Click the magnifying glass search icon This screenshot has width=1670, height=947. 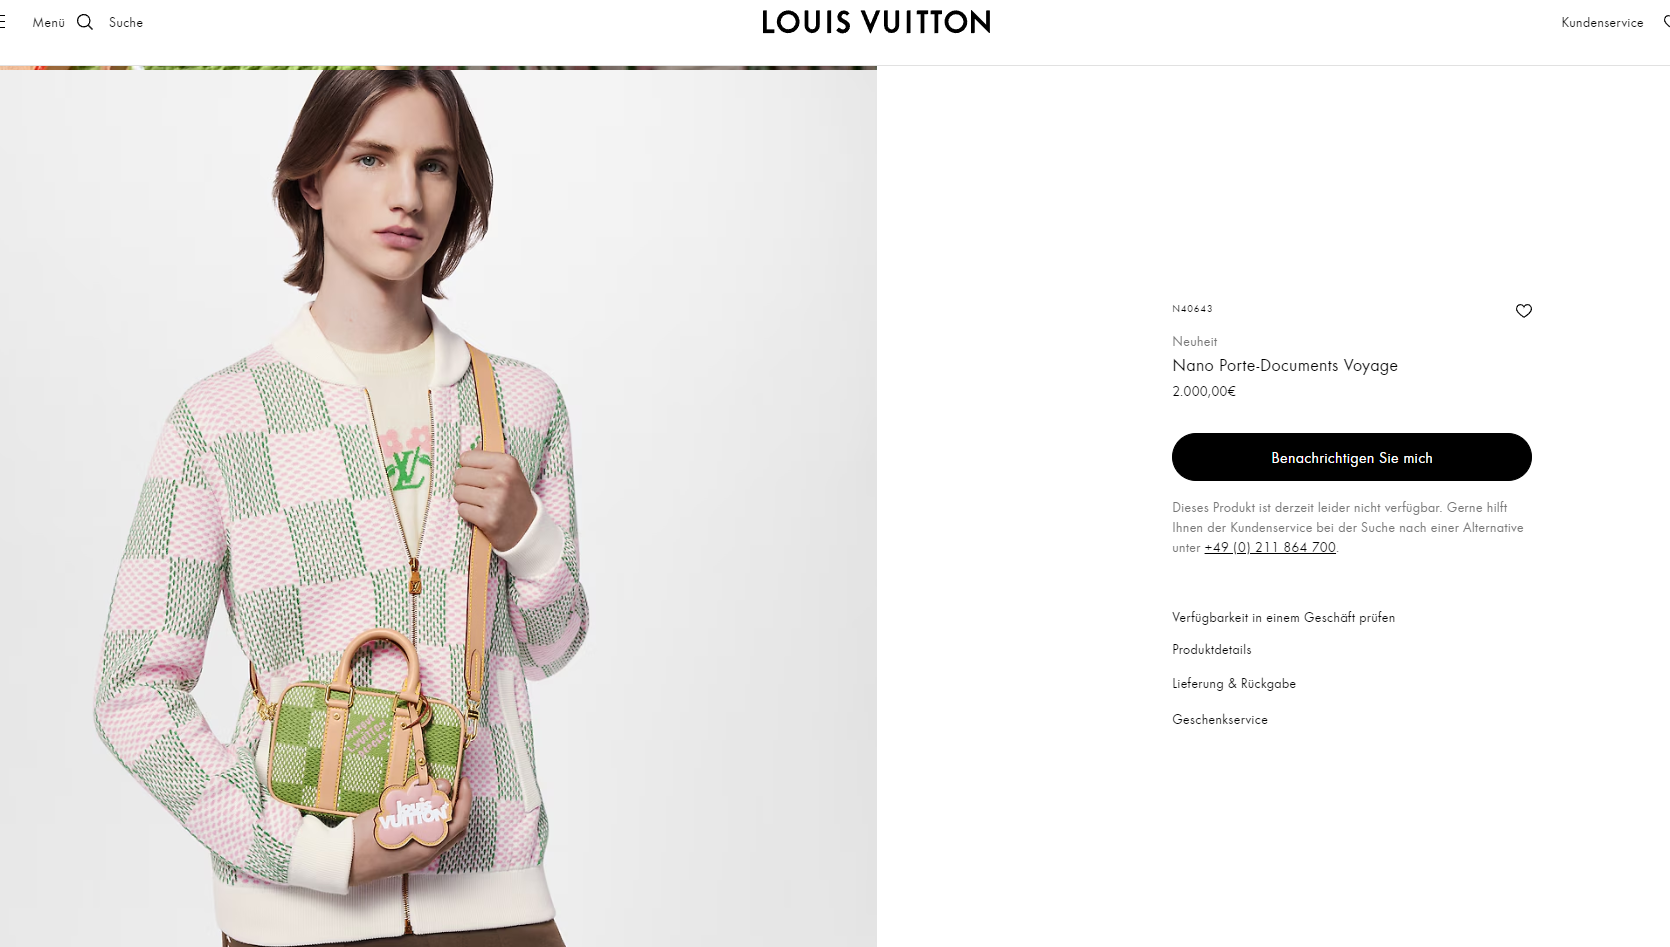(x=85, y=22)
